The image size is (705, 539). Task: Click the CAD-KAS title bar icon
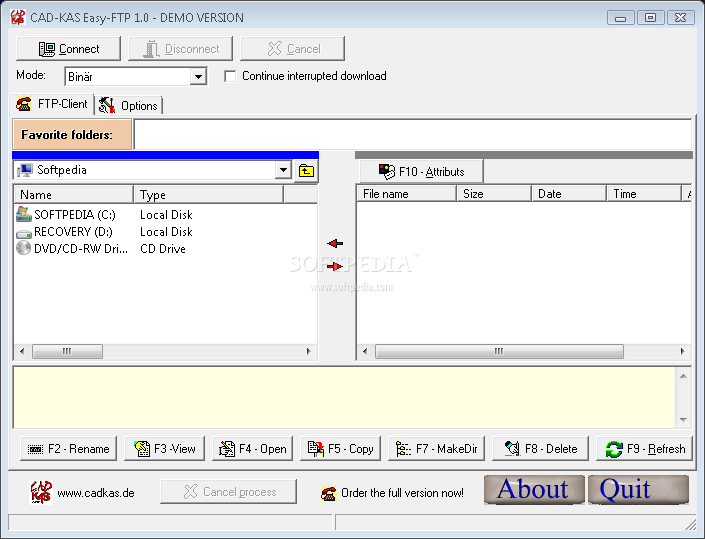18,17
